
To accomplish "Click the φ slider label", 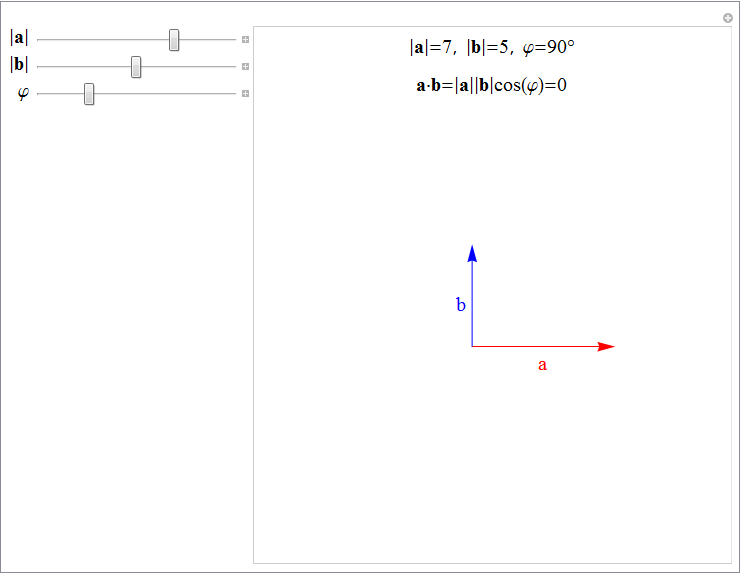I will [x=22, y=93].
